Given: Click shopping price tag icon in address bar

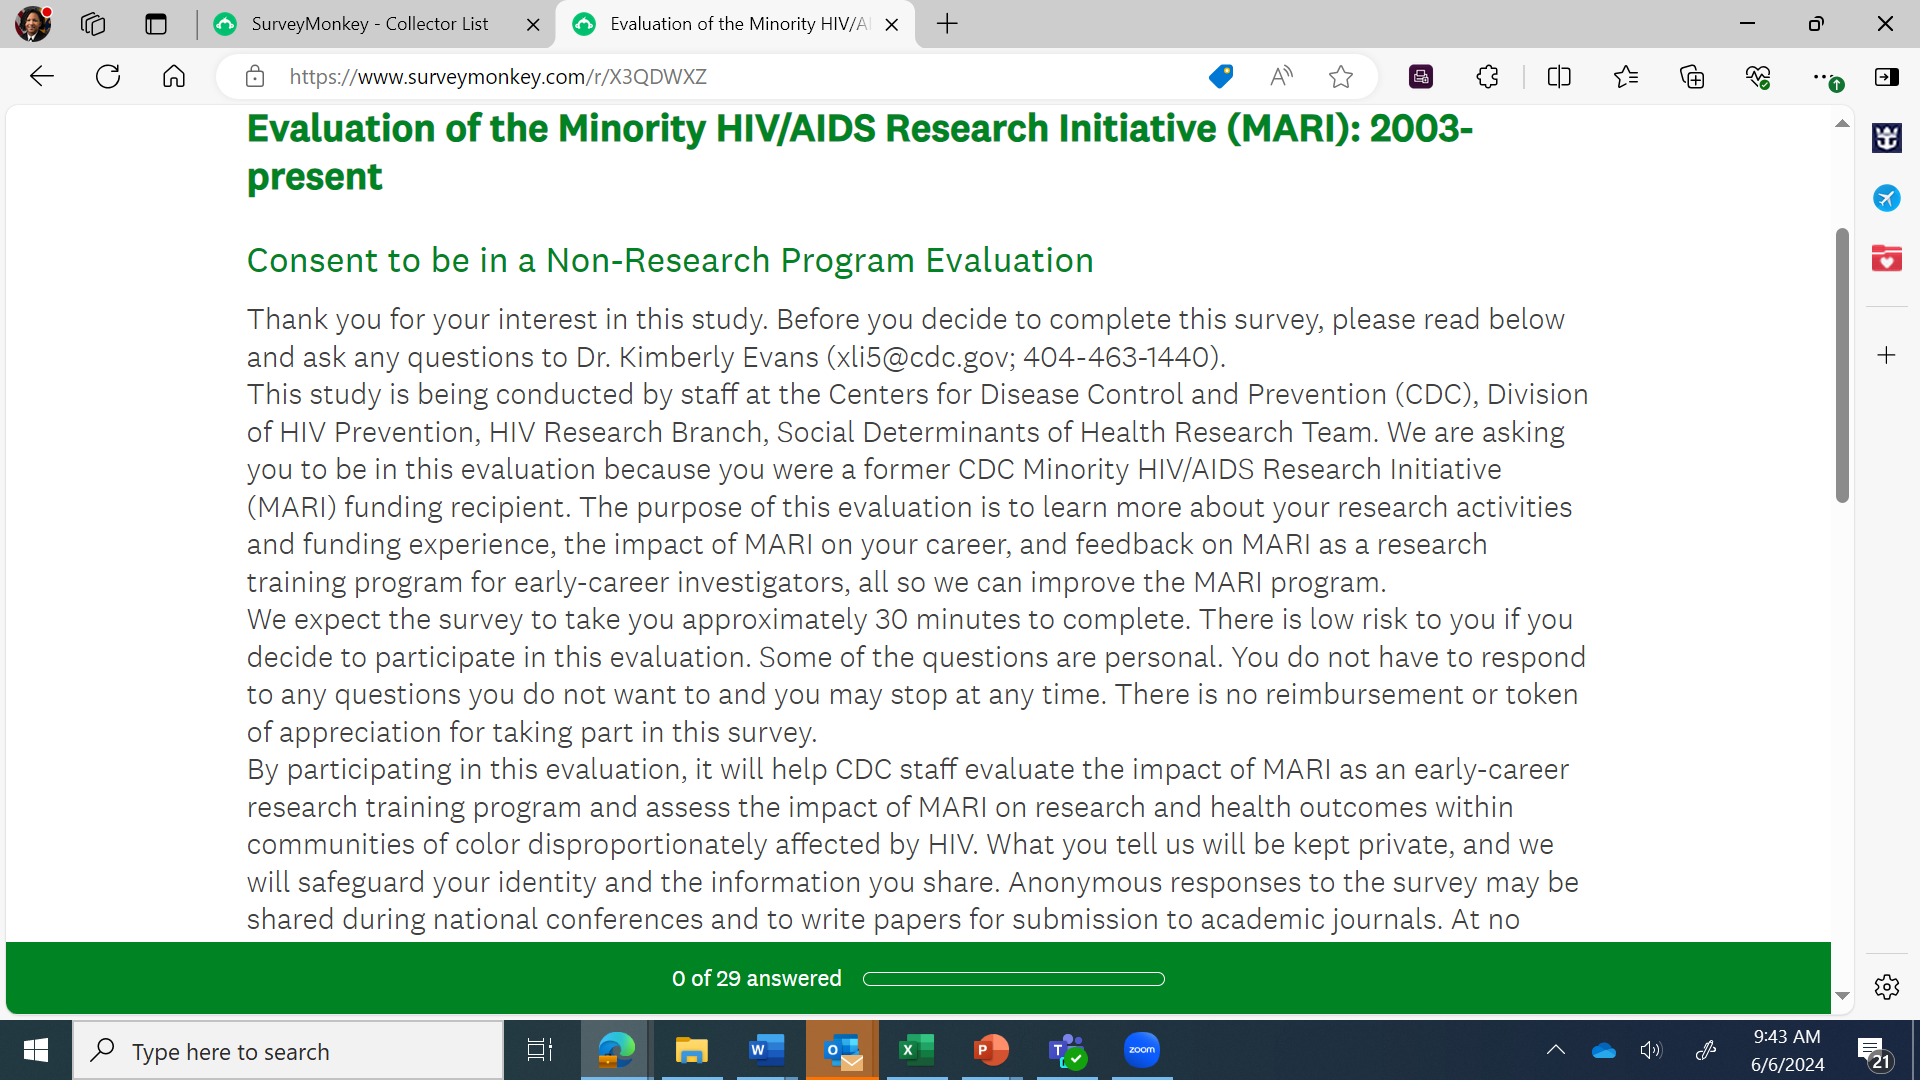Looking at the screenshot, I should tap(1220, 77).
